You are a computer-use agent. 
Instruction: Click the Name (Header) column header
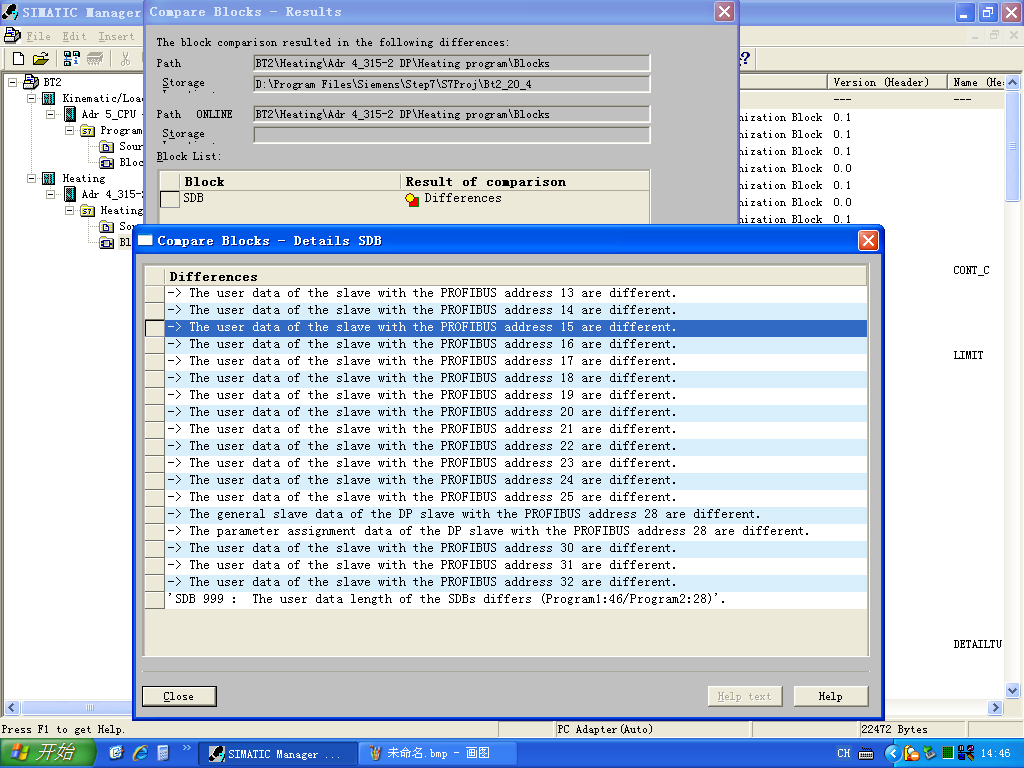[x=976, y=82]
